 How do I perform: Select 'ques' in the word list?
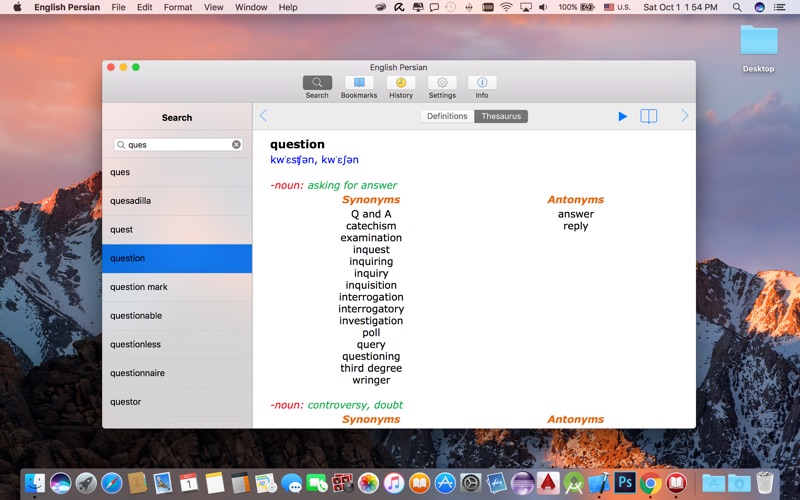tap(177, 172)
